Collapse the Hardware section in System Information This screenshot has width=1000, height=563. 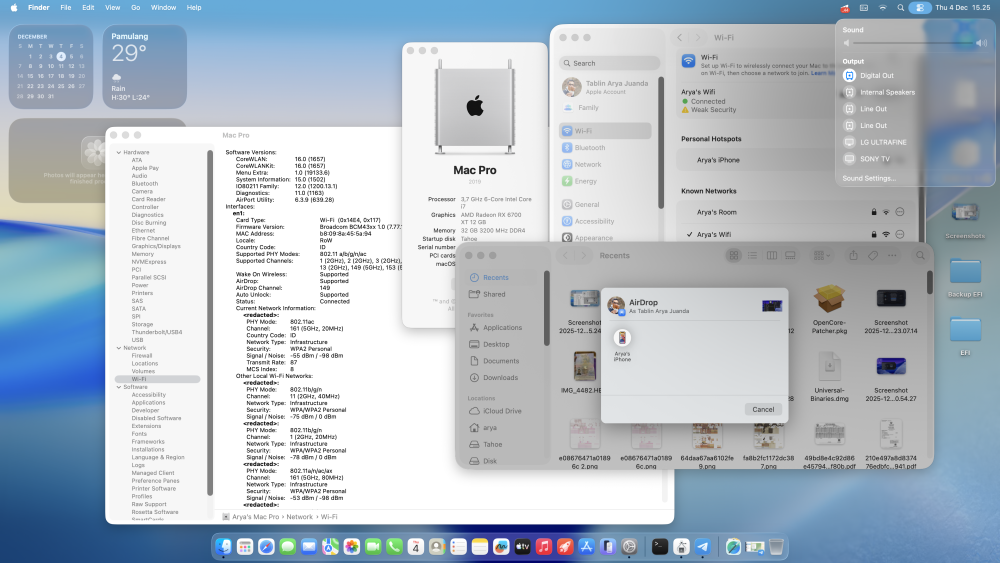tap(119, 152)
